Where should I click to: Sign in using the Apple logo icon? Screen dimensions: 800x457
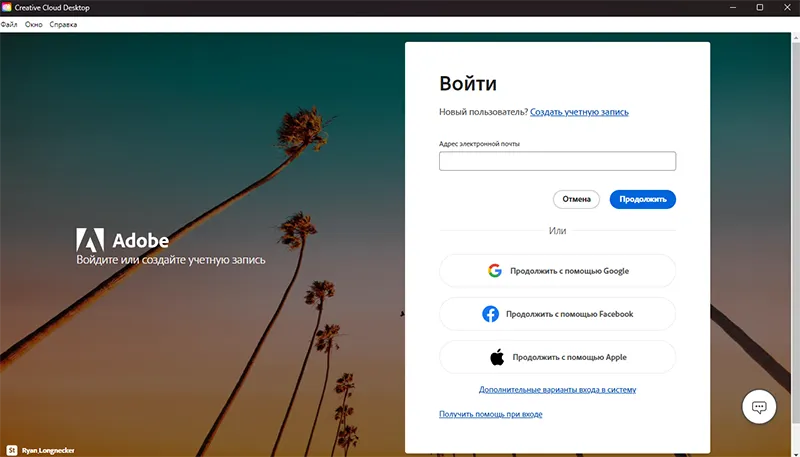click(495, 357)
